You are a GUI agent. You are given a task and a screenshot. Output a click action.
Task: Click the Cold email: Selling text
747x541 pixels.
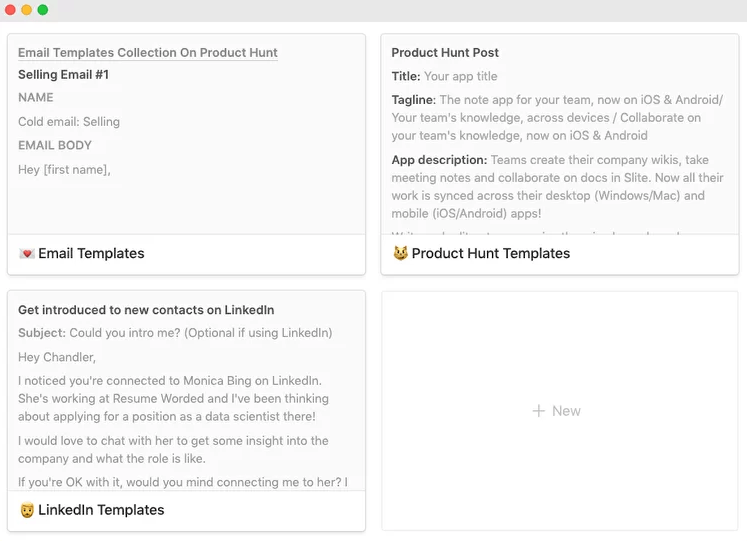tap(69, 122)
